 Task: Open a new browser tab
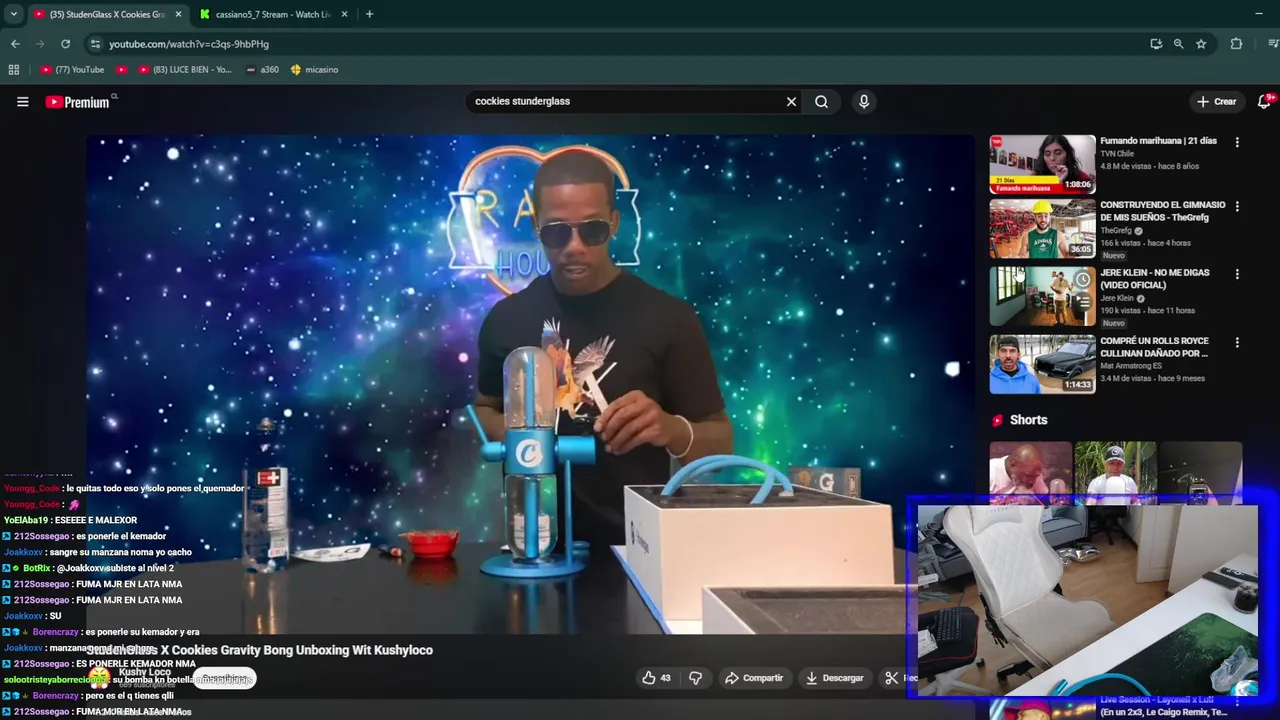pyautogui.click(x=369, y=14)
